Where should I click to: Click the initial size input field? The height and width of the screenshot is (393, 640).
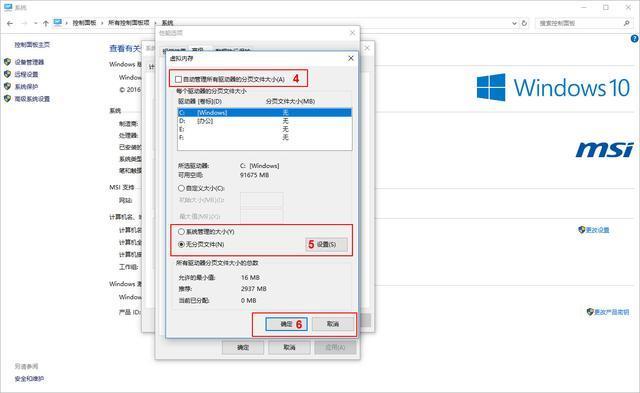[262, 200]
